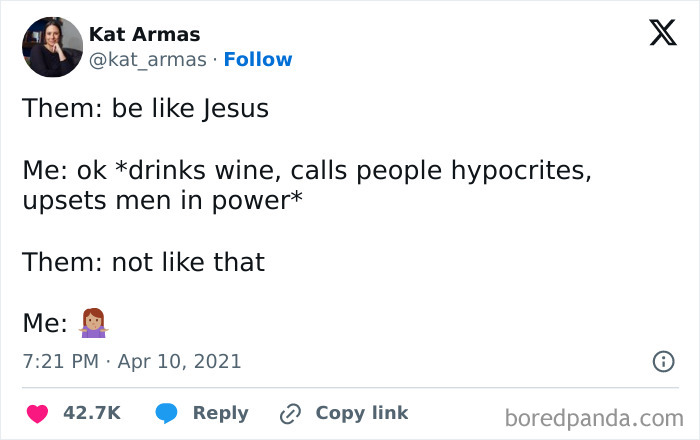Open the tweet info circle icon
This screenshot has height=440, width=700.
pyautogui.click(x=663, y=361)
